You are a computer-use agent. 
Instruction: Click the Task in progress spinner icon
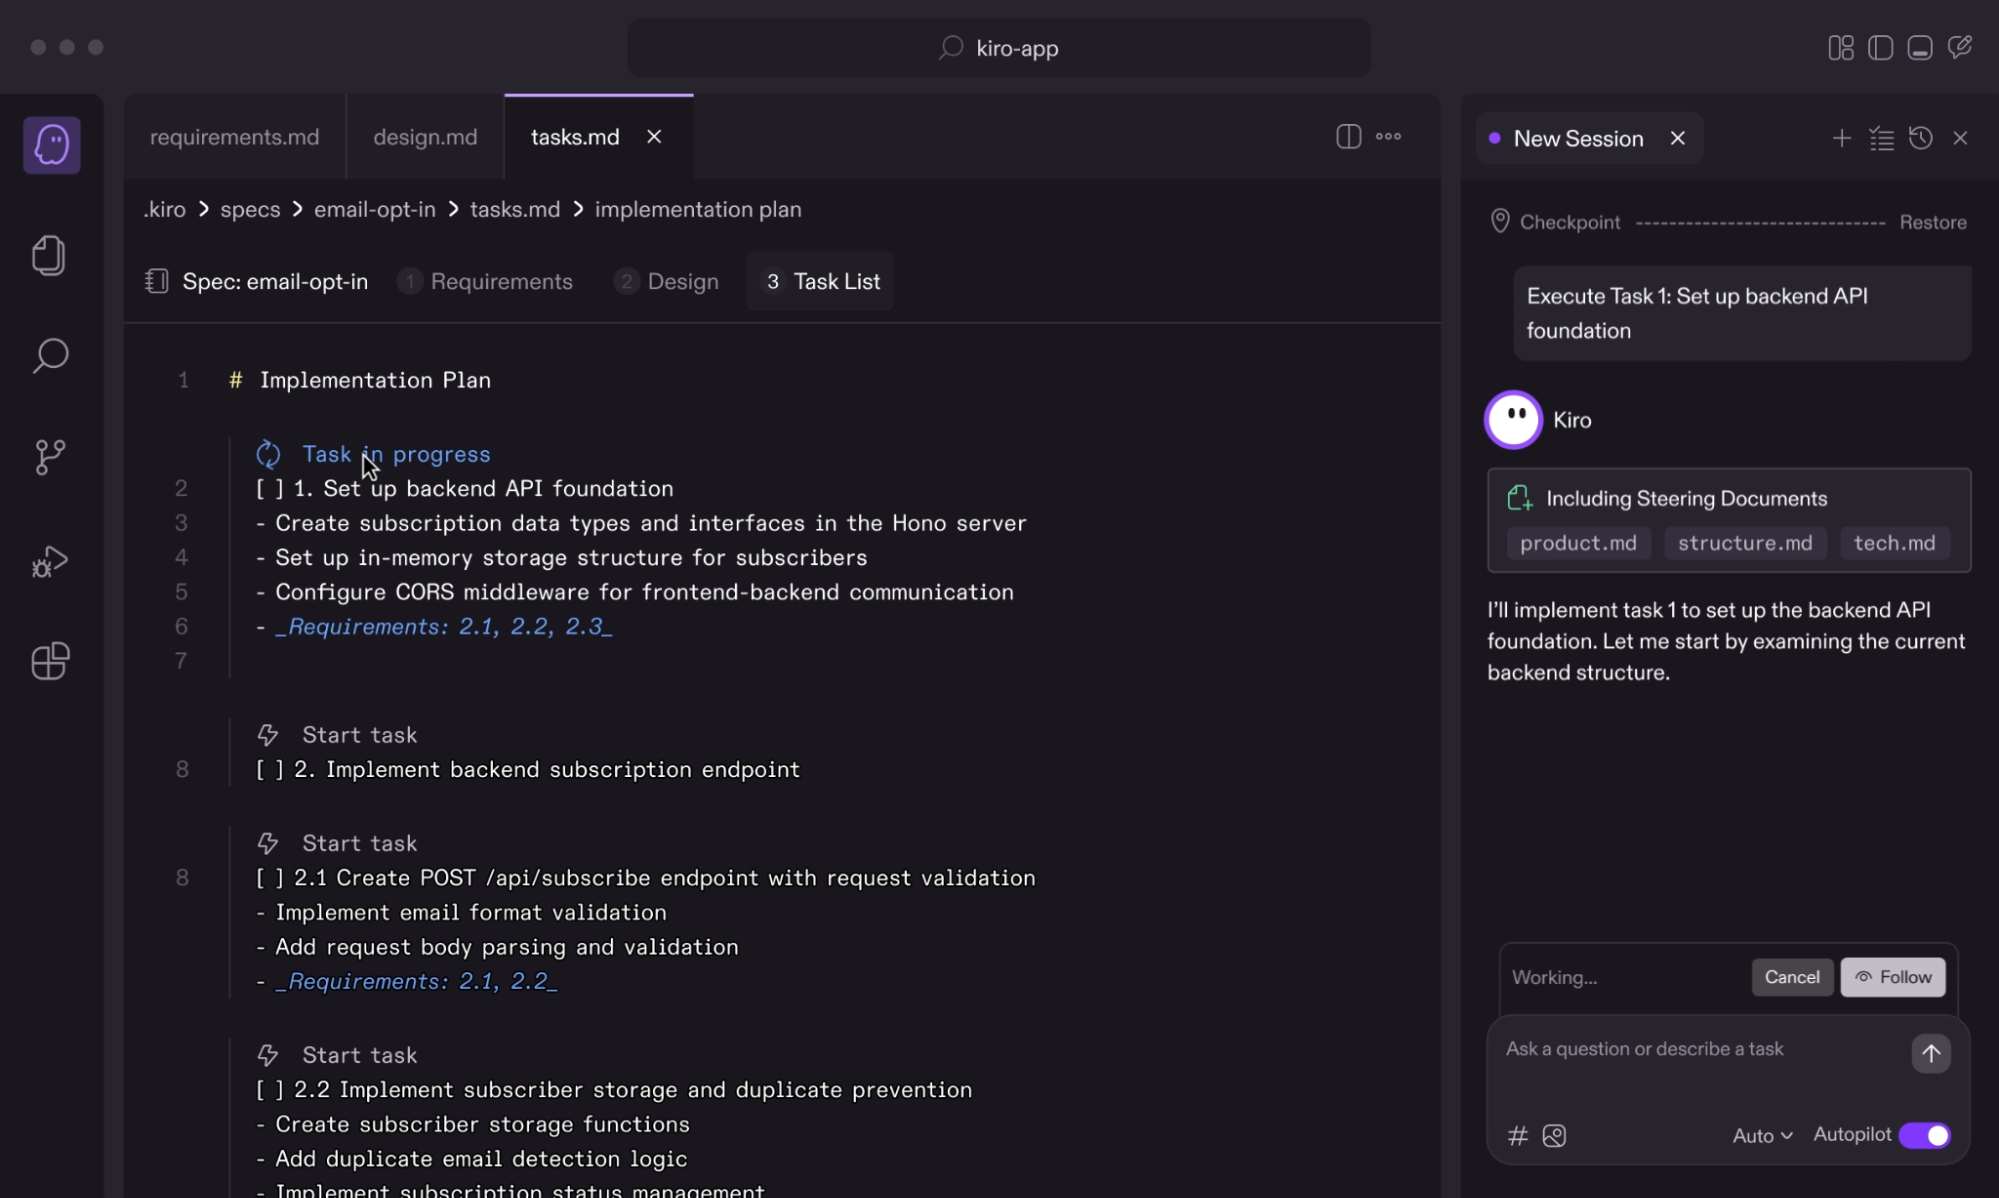tap(268, 454)
